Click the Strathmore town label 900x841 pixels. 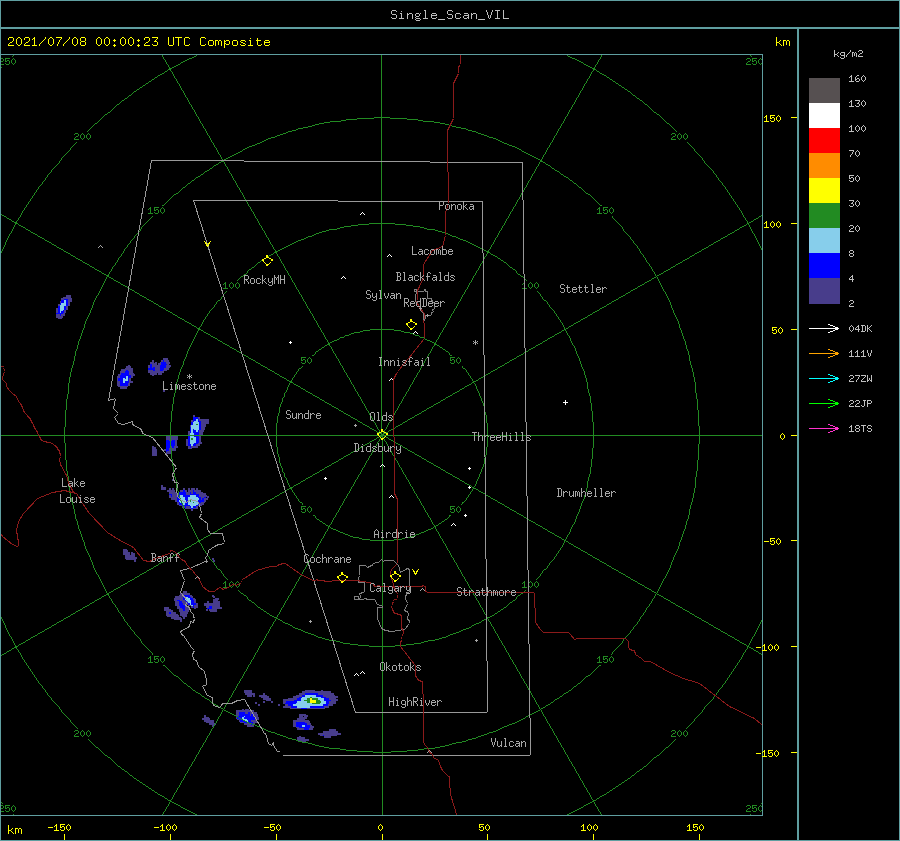click(x=486, y=592)
